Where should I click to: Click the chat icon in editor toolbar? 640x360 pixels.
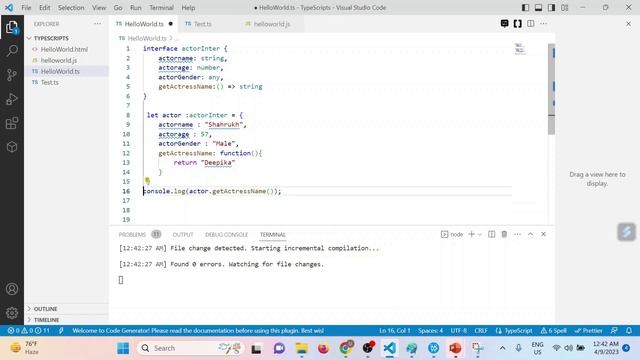tap(504, 24)
